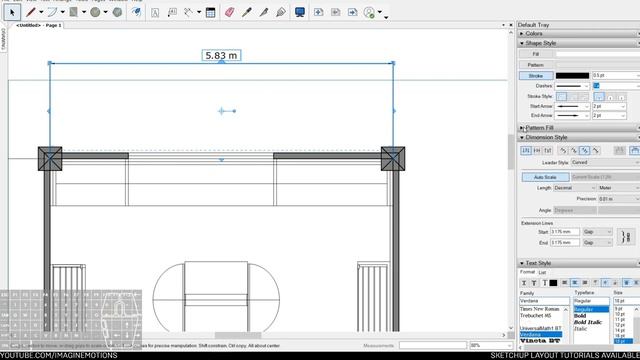Screen dimensions: 640x360
Task: Click the Measurements input field
Action: 433,346
